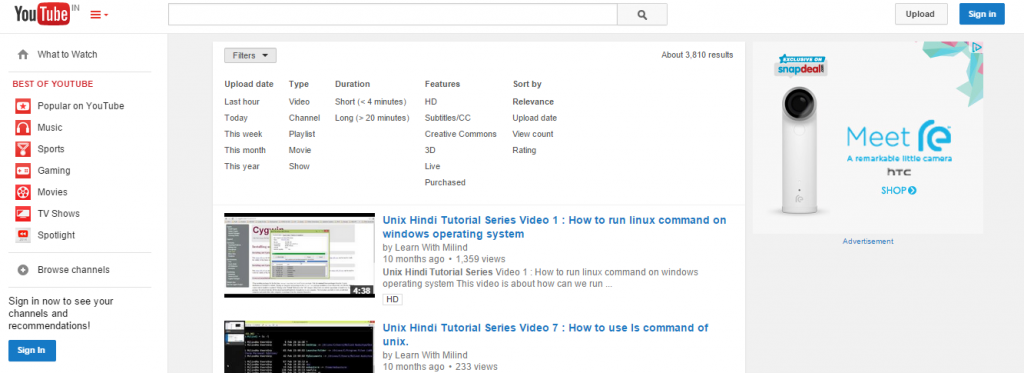1024x373 pixels.
Task: Filter uploads by This year
Action: (x=242, y=167)
